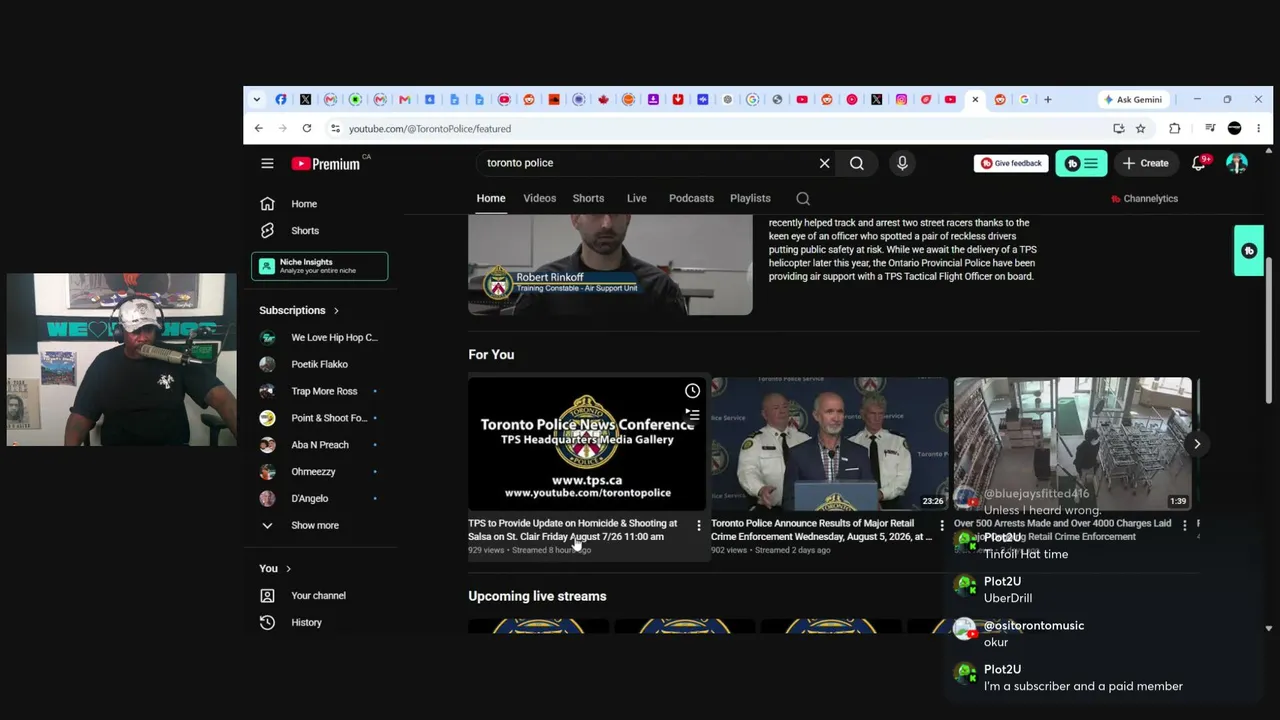The image size is (1280, 720).
Task: Open options for the Over 500 Arrests video
Action: (1185, 525)
